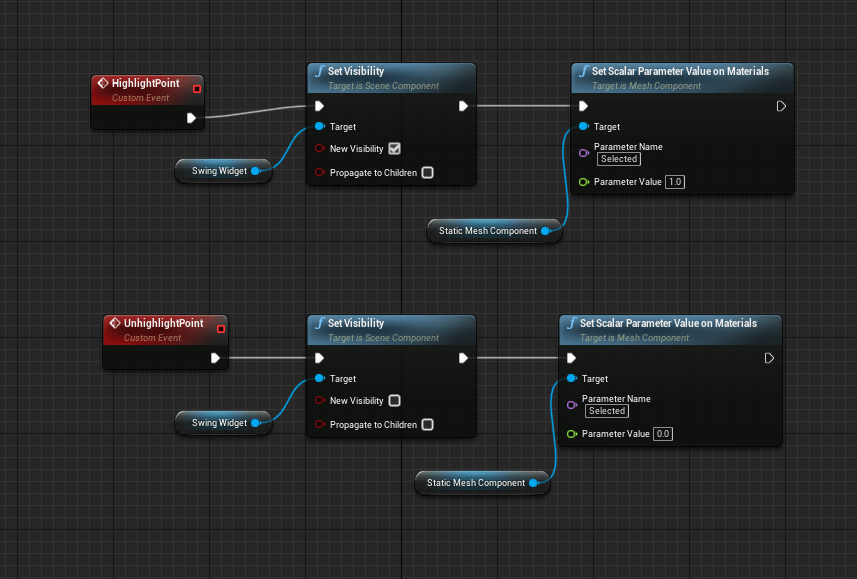Enable Propagate to Children in top node
857x579 pixels.
click(x=427, y=173)
